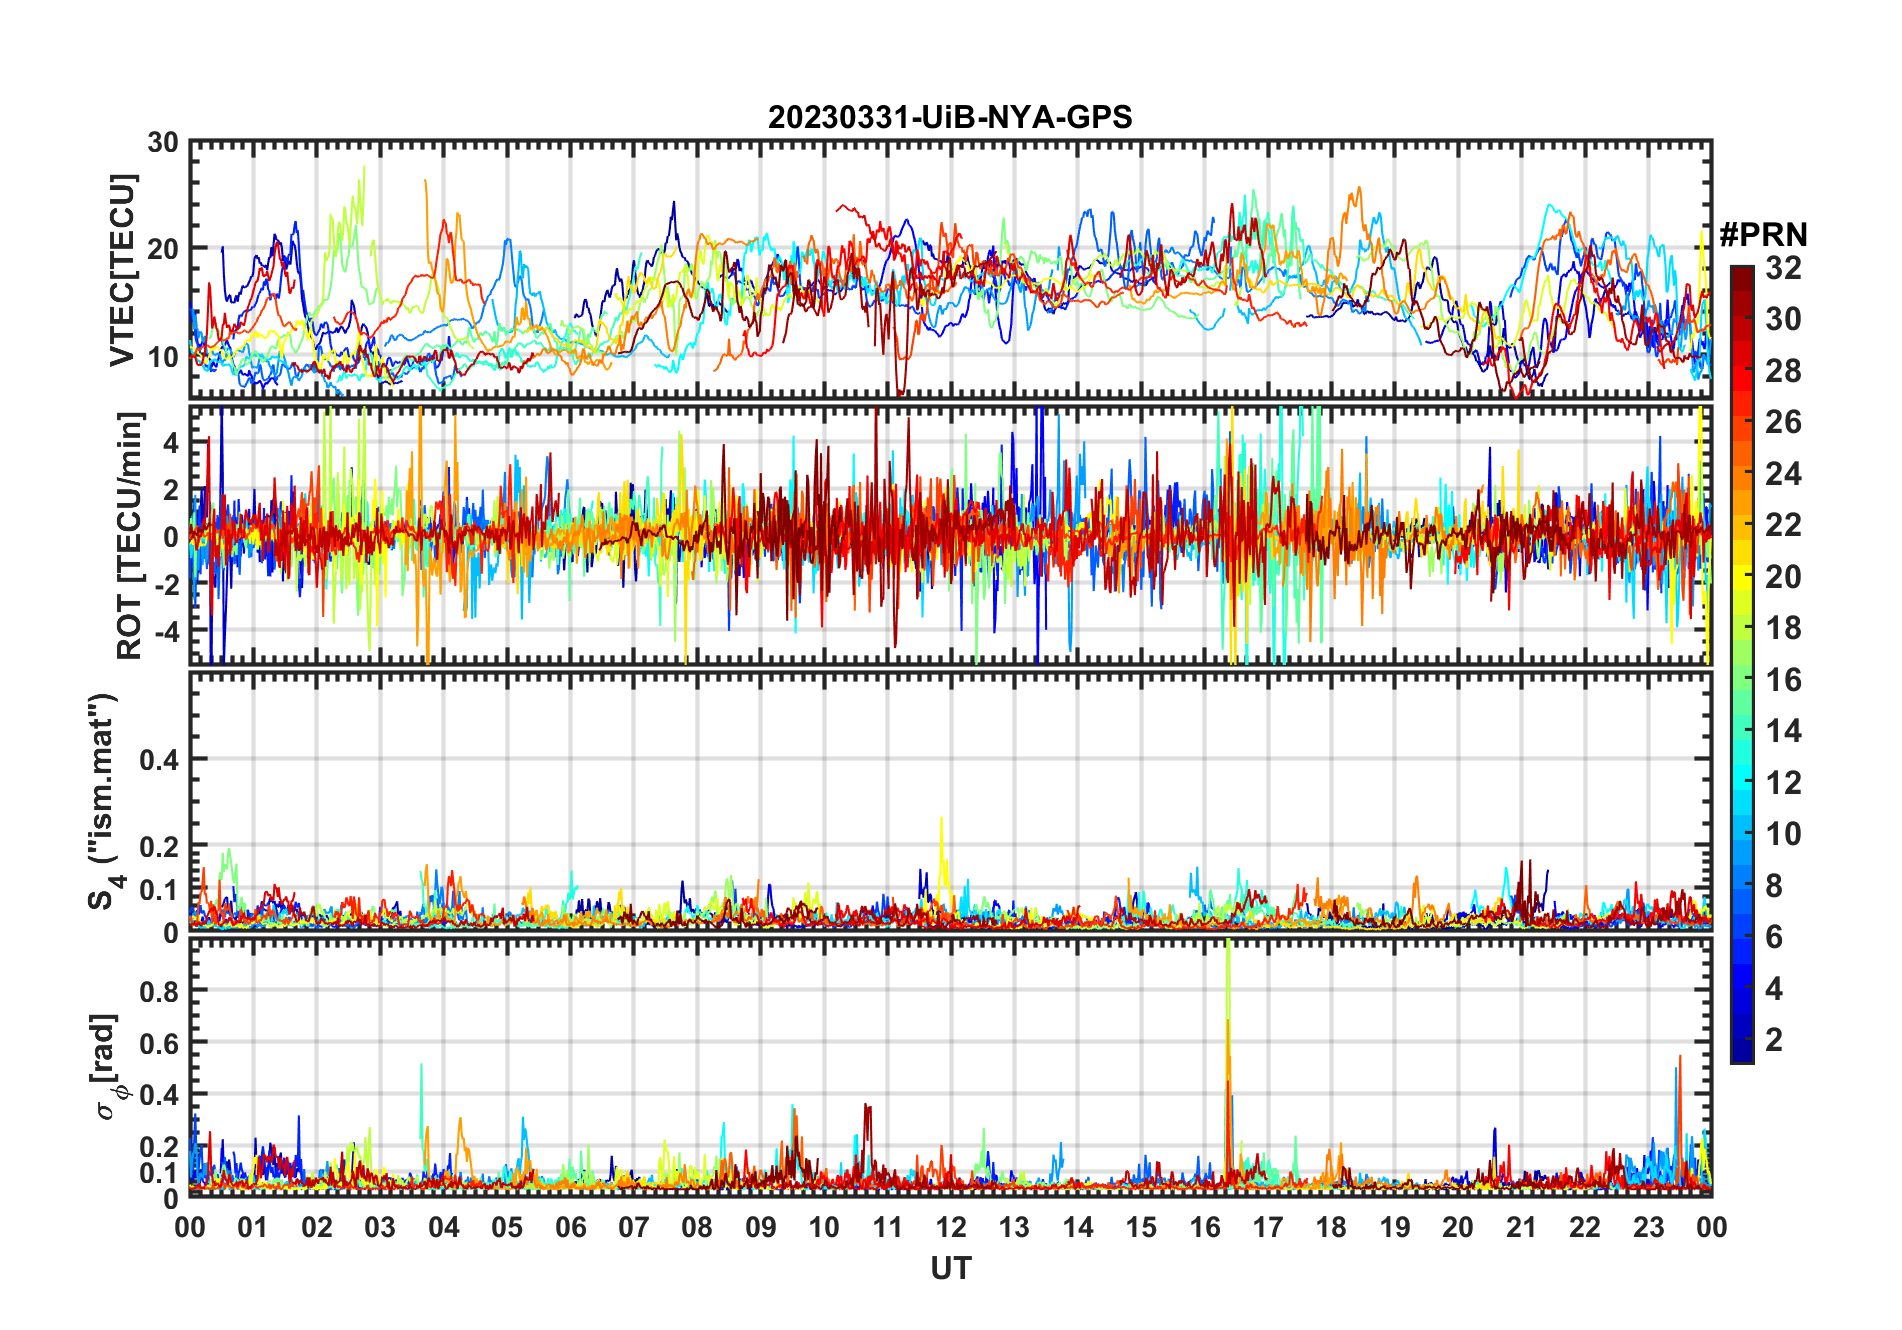Viewport: 1902px width, 1330px height.
Task: Click colorbar tick label 22
Action: (x=1783, y=525)
